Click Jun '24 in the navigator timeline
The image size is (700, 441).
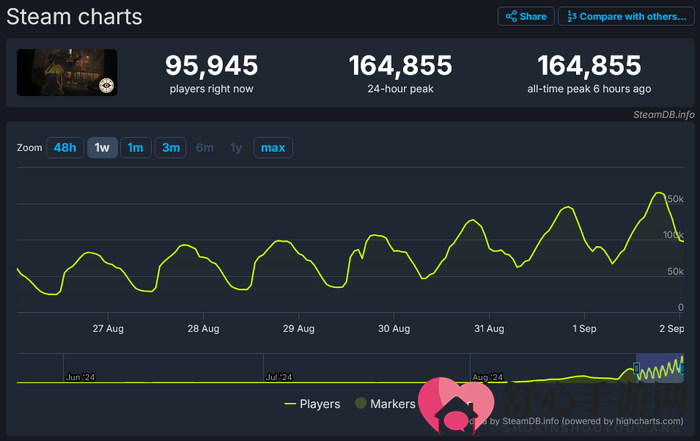(x=80, y=377)
